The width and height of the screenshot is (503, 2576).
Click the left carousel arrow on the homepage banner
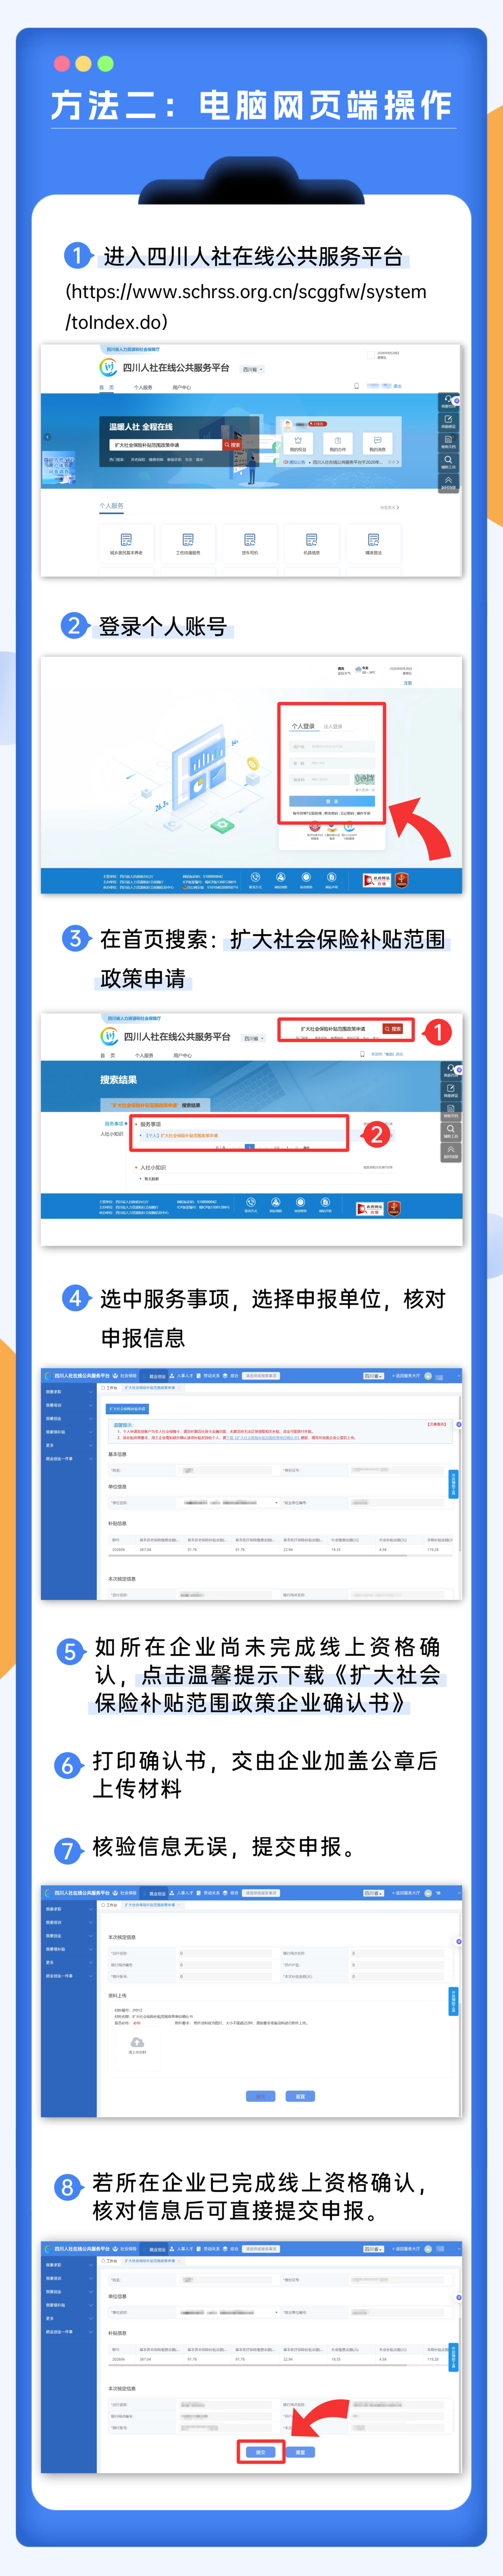click(x=47, y=437)
